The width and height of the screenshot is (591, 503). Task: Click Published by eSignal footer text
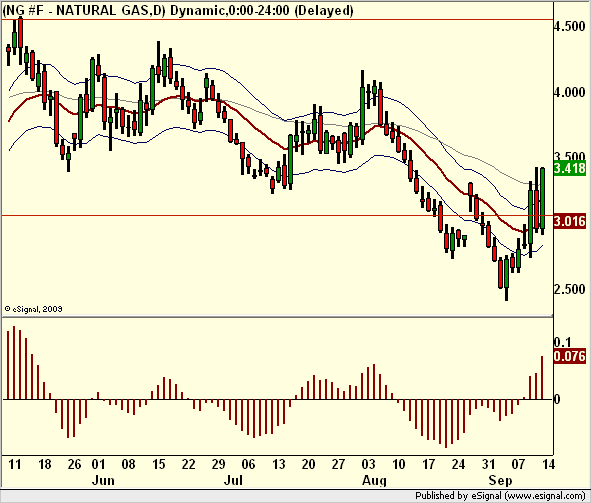(500, 495)
